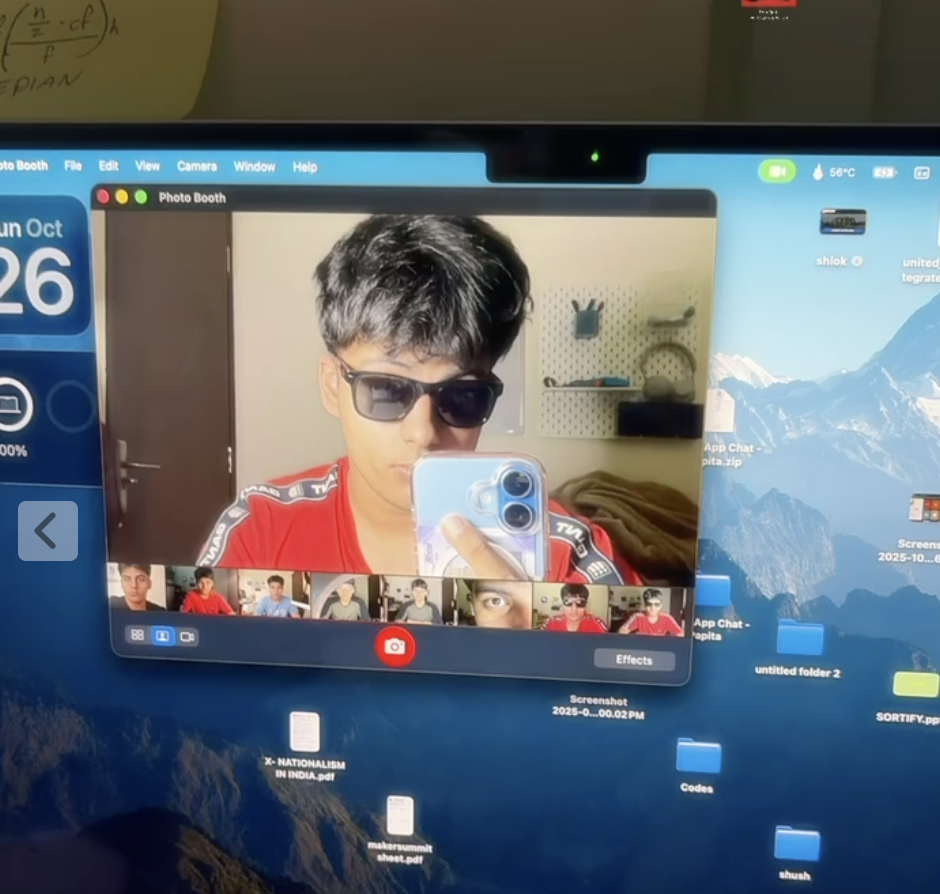Click the back arrow overlay button

pos(47,531)
